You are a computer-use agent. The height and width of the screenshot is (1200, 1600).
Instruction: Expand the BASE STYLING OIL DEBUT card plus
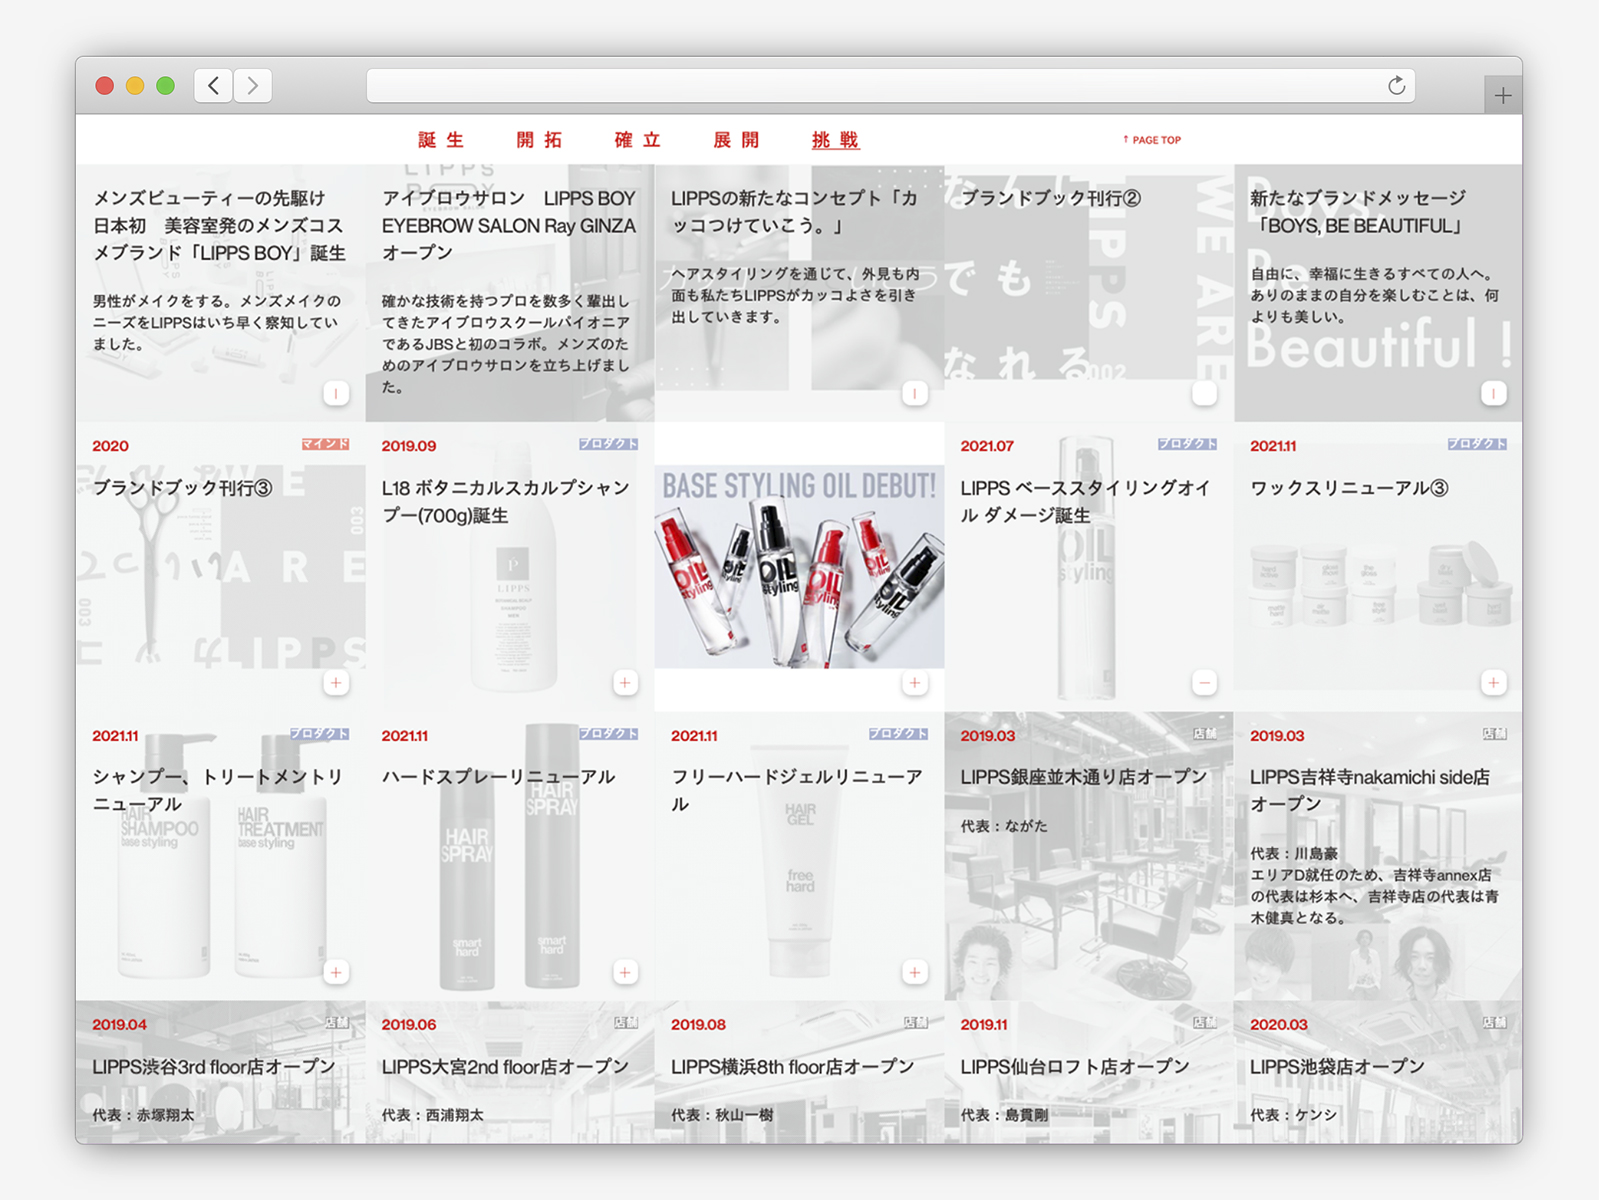(x=915, y=683)
